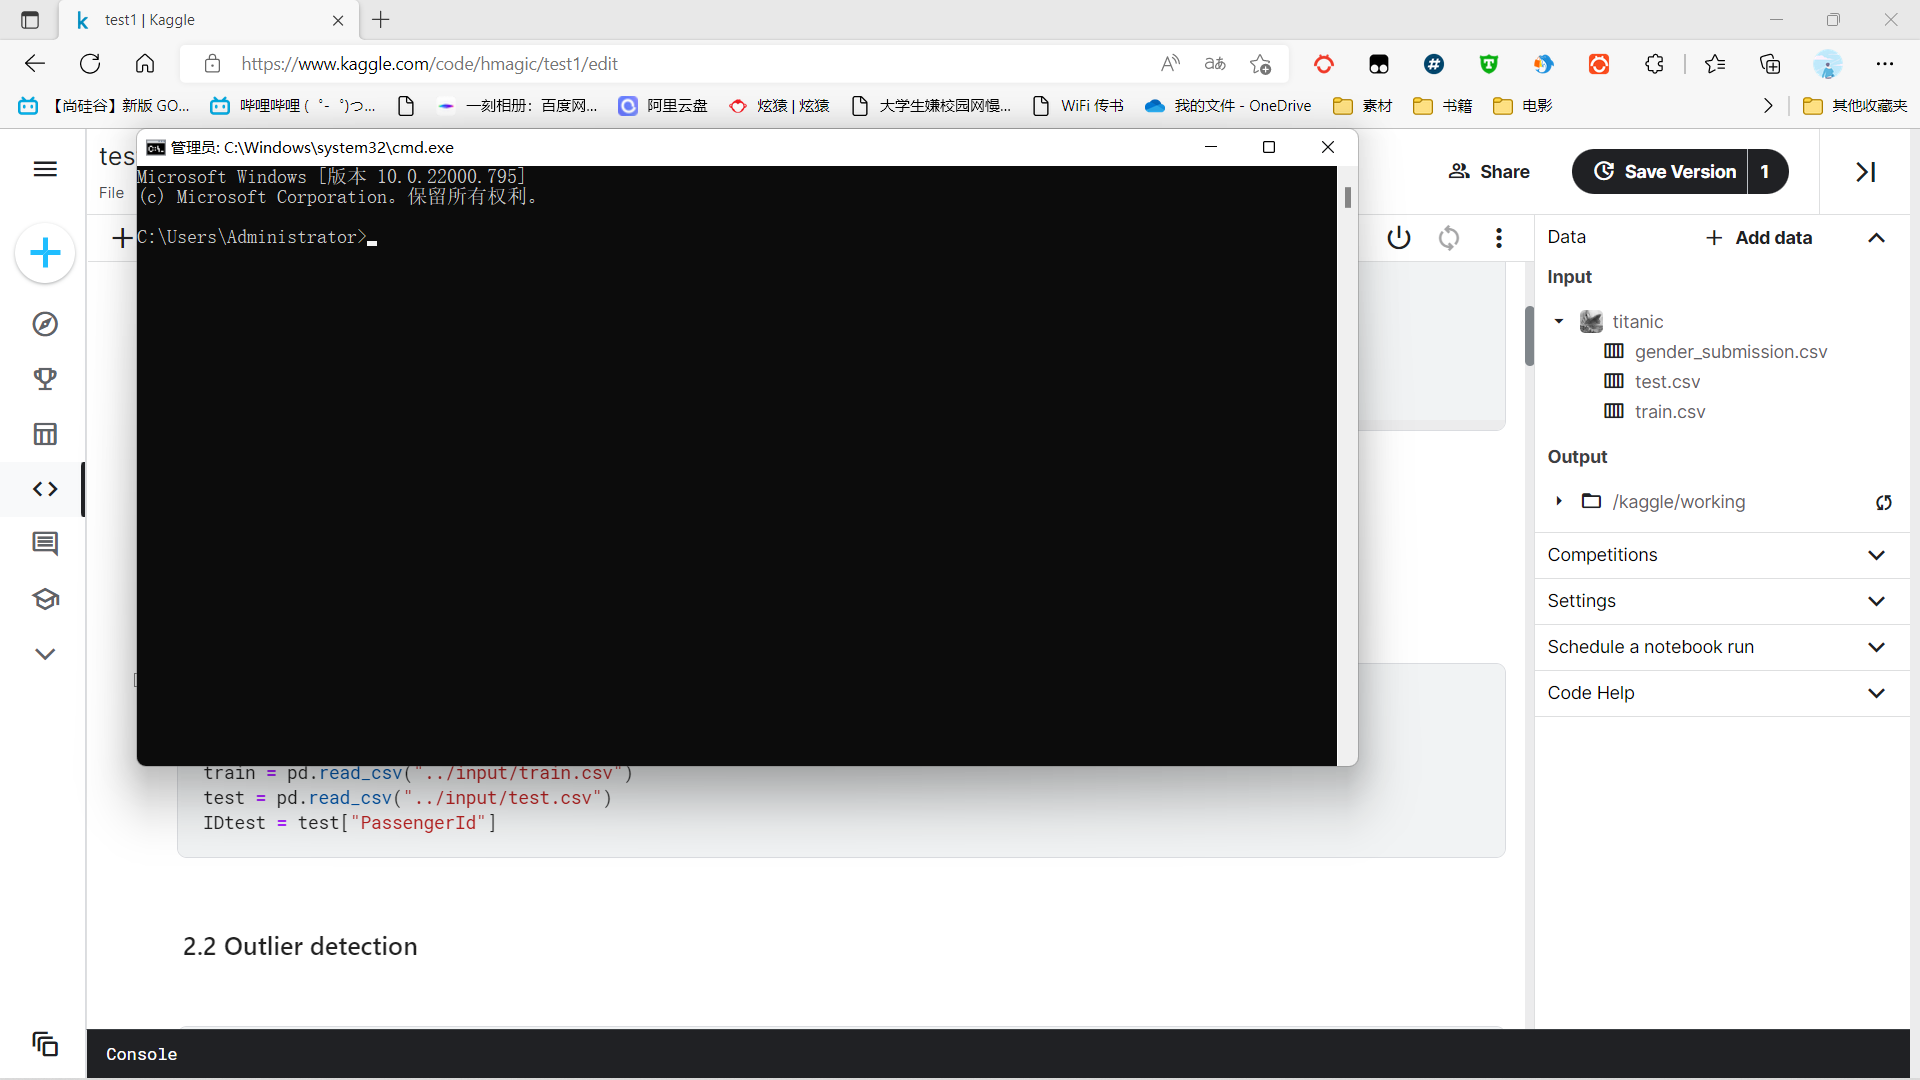Click the copy panels icon at bottom-left

tap(45, 1044)
